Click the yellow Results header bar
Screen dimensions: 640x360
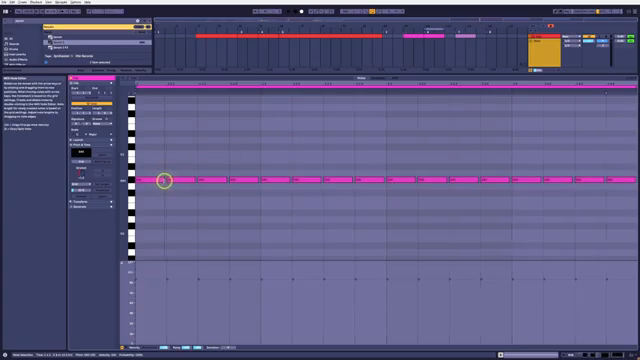coord(97,27)
